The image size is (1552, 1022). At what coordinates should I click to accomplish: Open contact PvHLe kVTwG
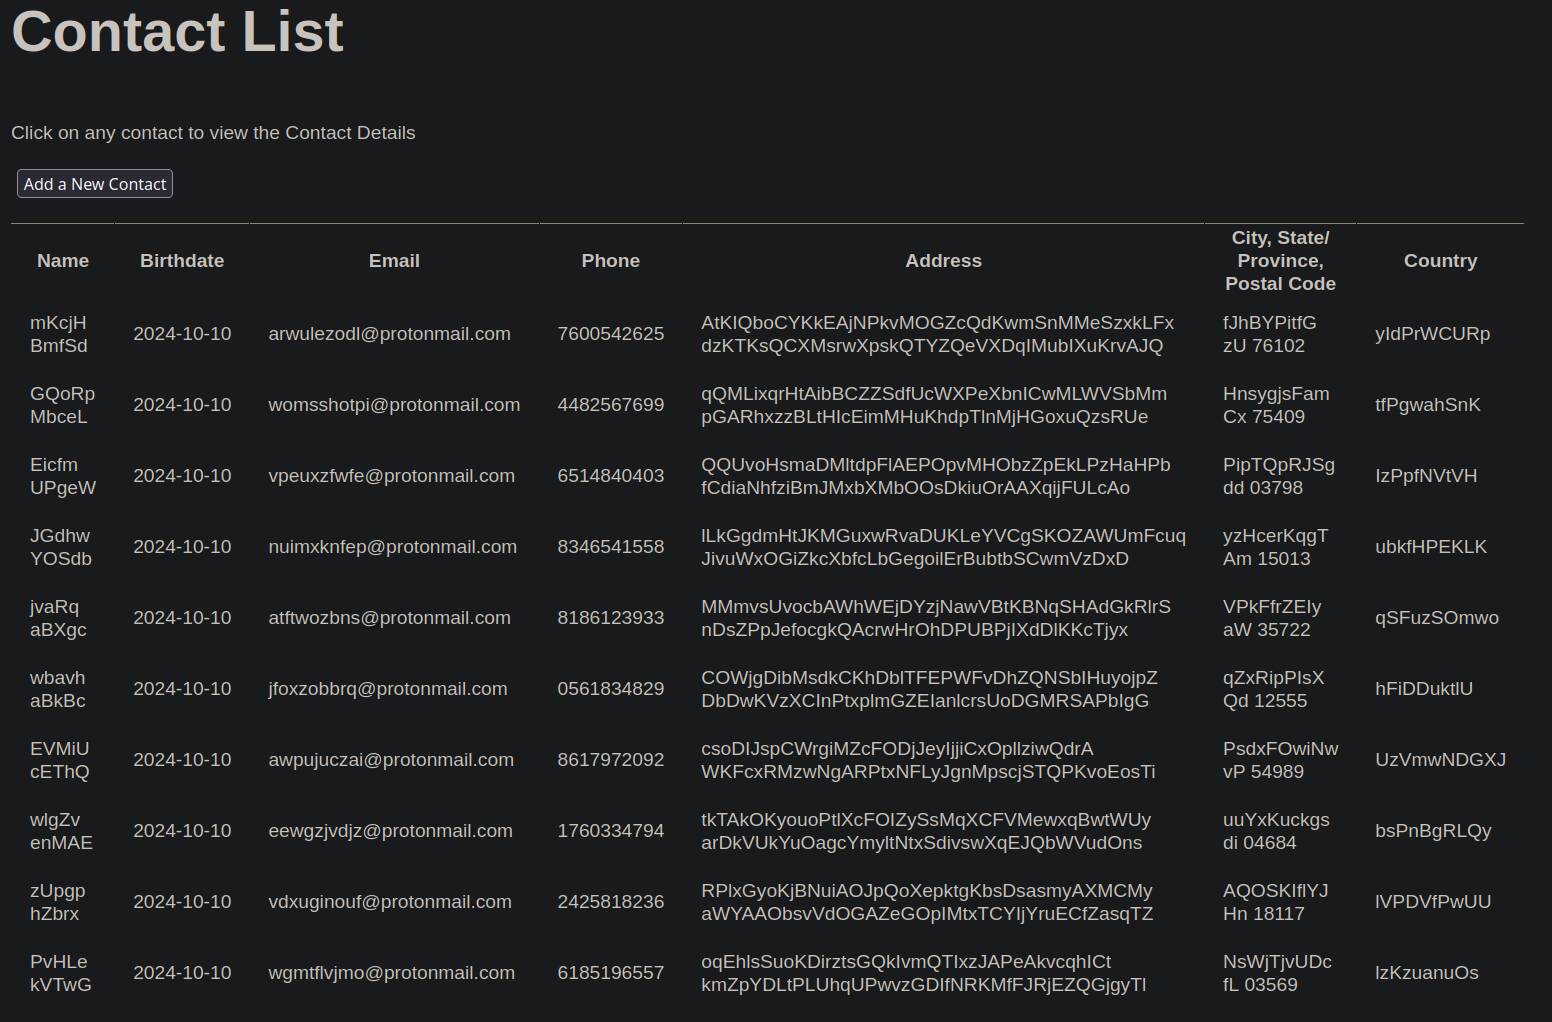[x=61, y=973]
